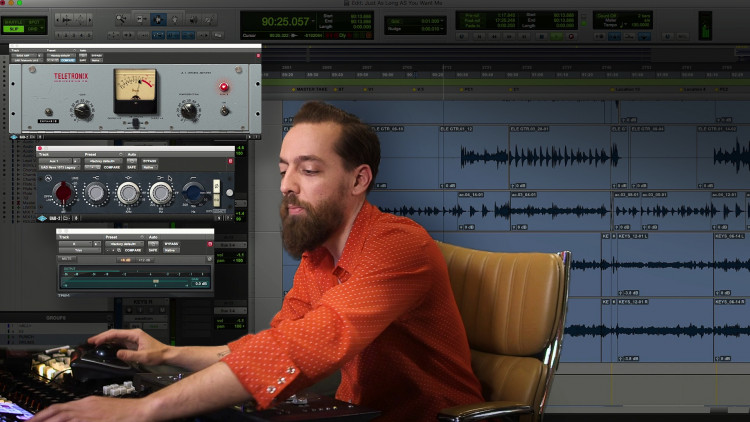The width and height of the screenshot is (750, 422).
Task: Select zoom preset 5
Action: click(89, 35)
